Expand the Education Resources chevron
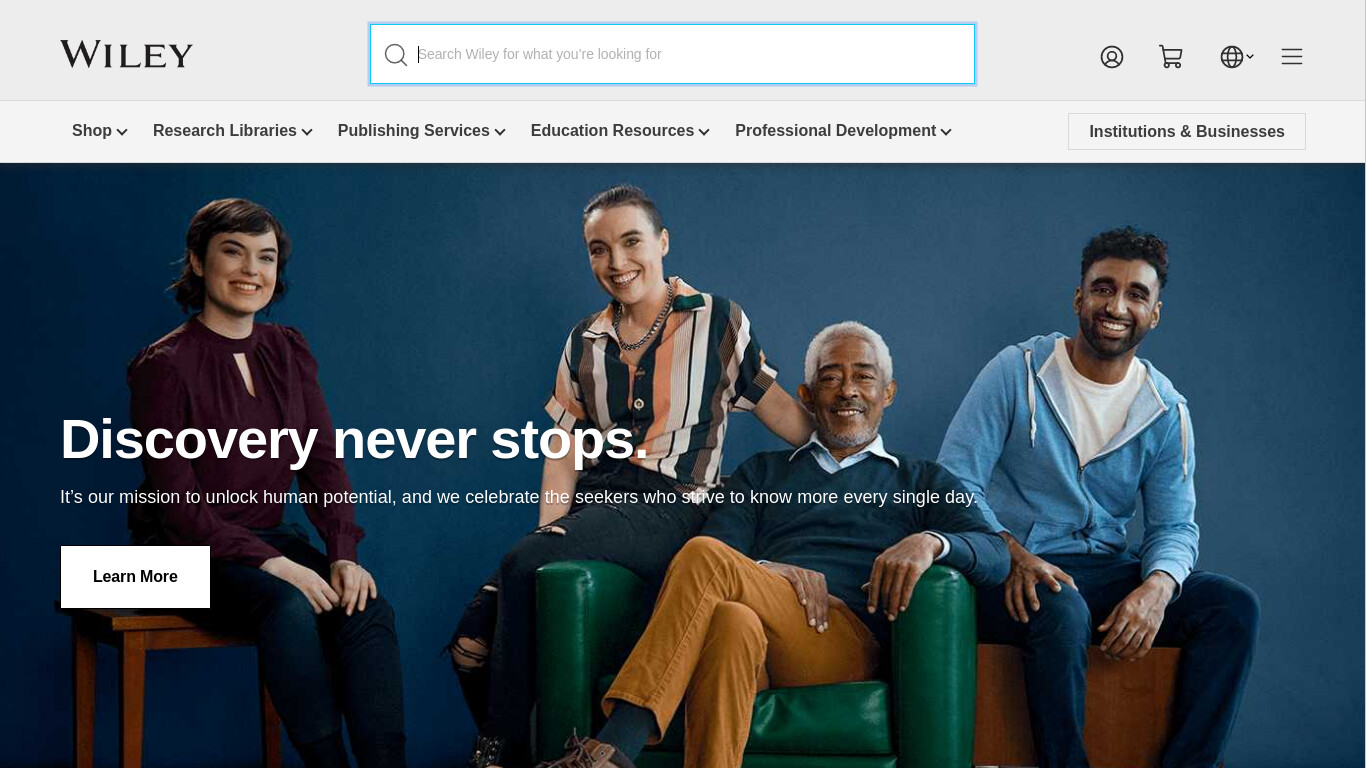 pos(704,132)
